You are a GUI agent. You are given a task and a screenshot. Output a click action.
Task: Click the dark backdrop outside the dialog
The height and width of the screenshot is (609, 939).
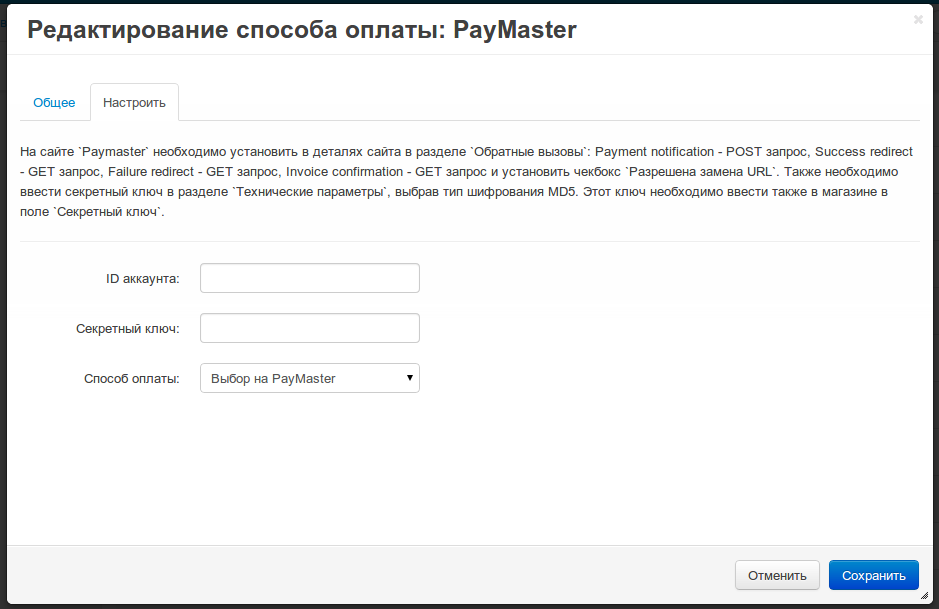pos(3,300)
